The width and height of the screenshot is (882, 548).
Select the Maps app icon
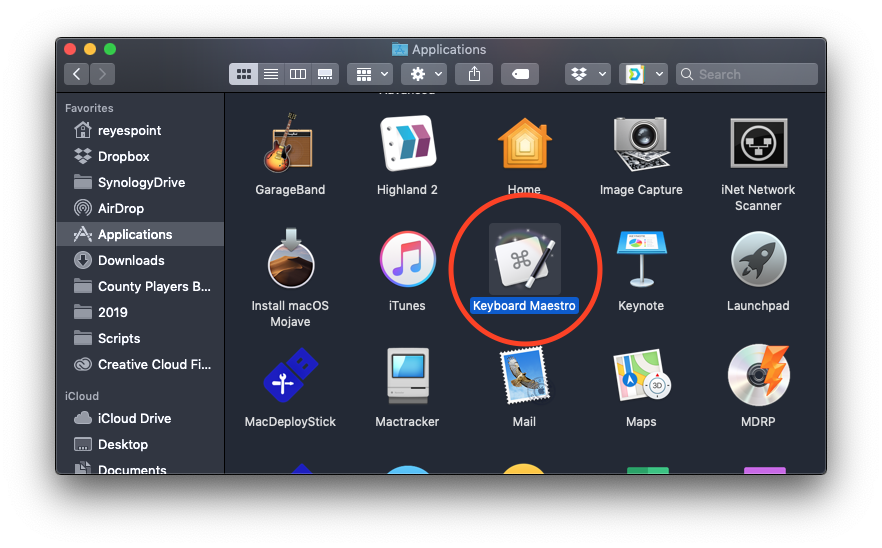(641, 375)
